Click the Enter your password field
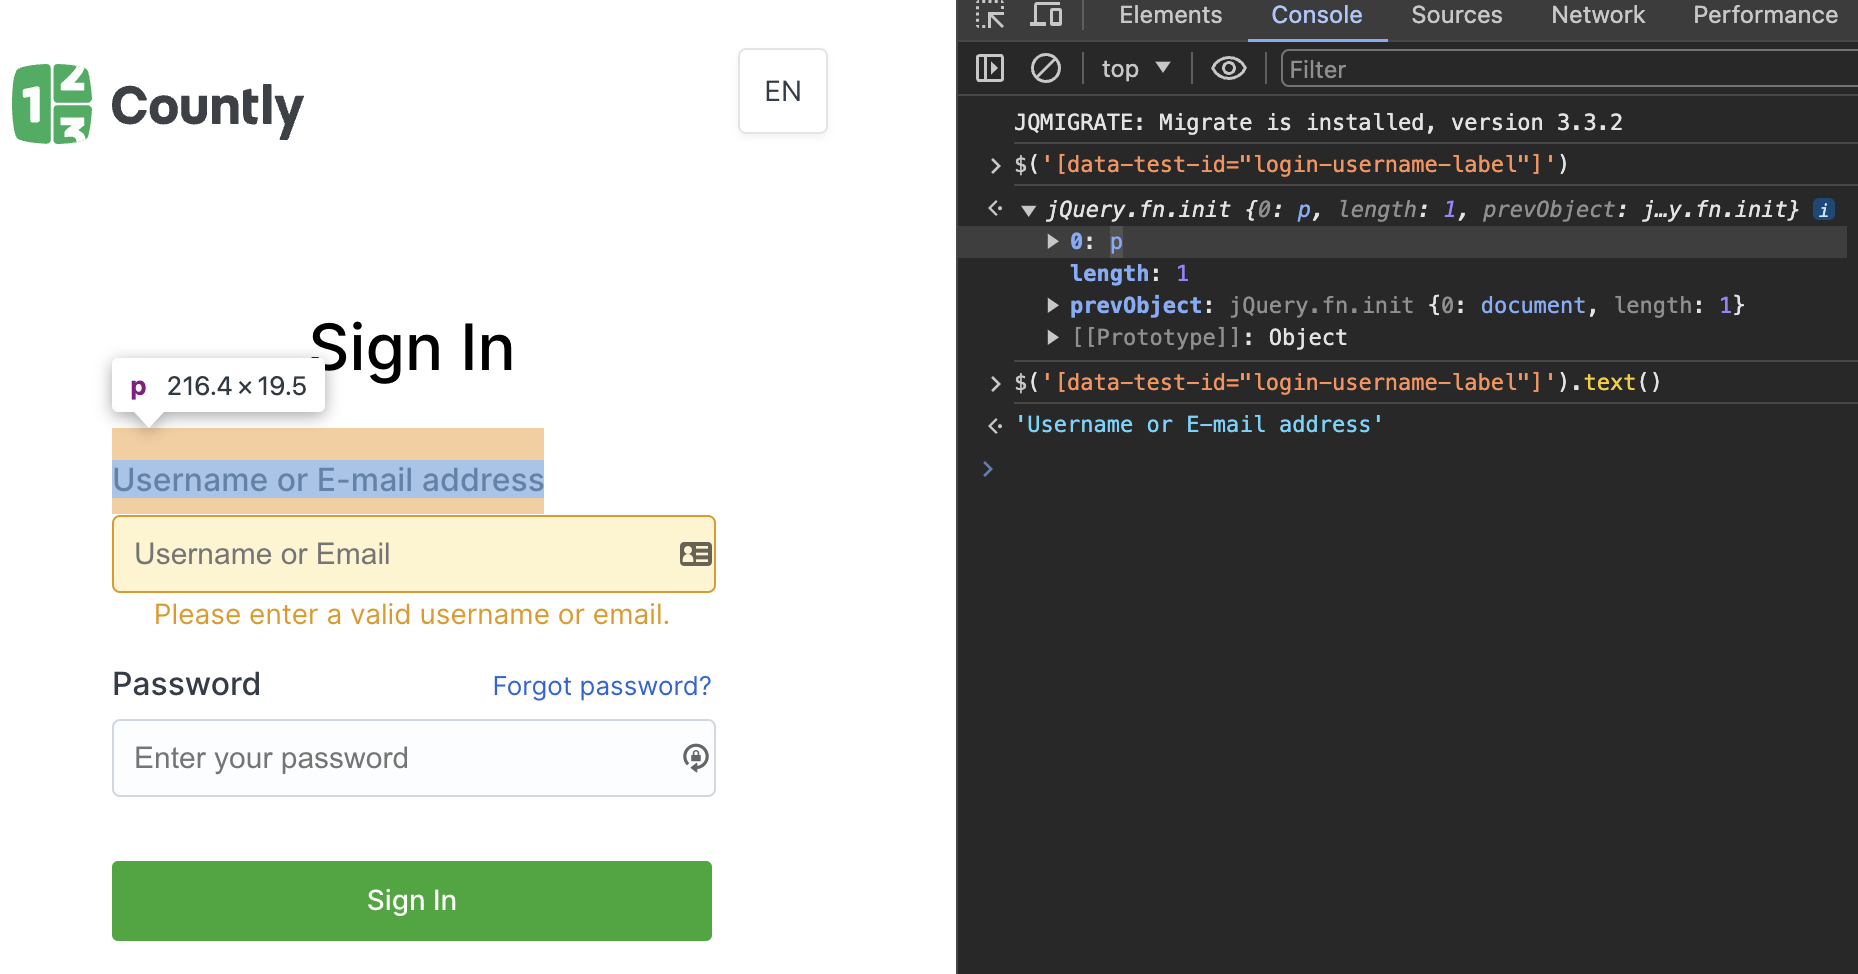Image resolution: width=1858 pixels, height=974 pixels. (414, 758)
